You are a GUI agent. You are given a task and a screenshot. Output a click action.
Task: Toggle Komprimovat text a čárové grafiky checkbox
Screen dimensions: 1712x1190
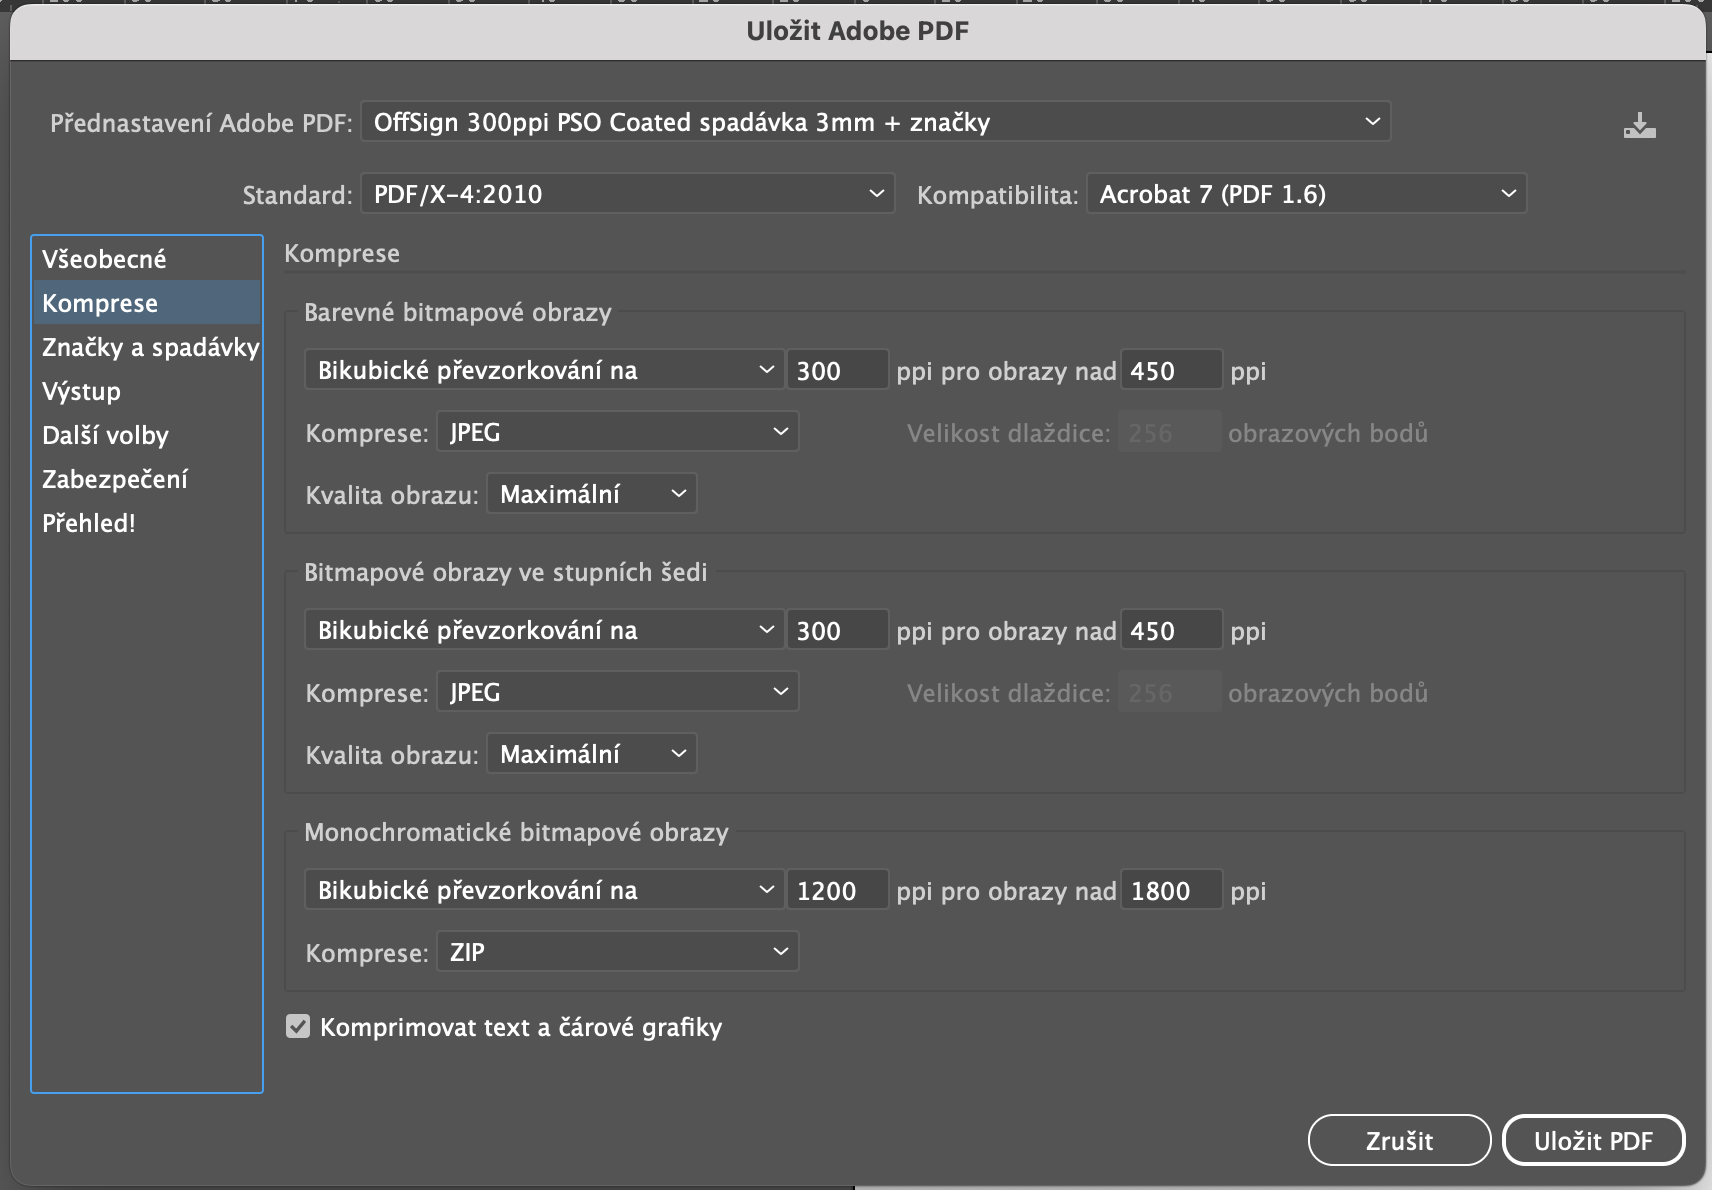[x=298, y=1026]
